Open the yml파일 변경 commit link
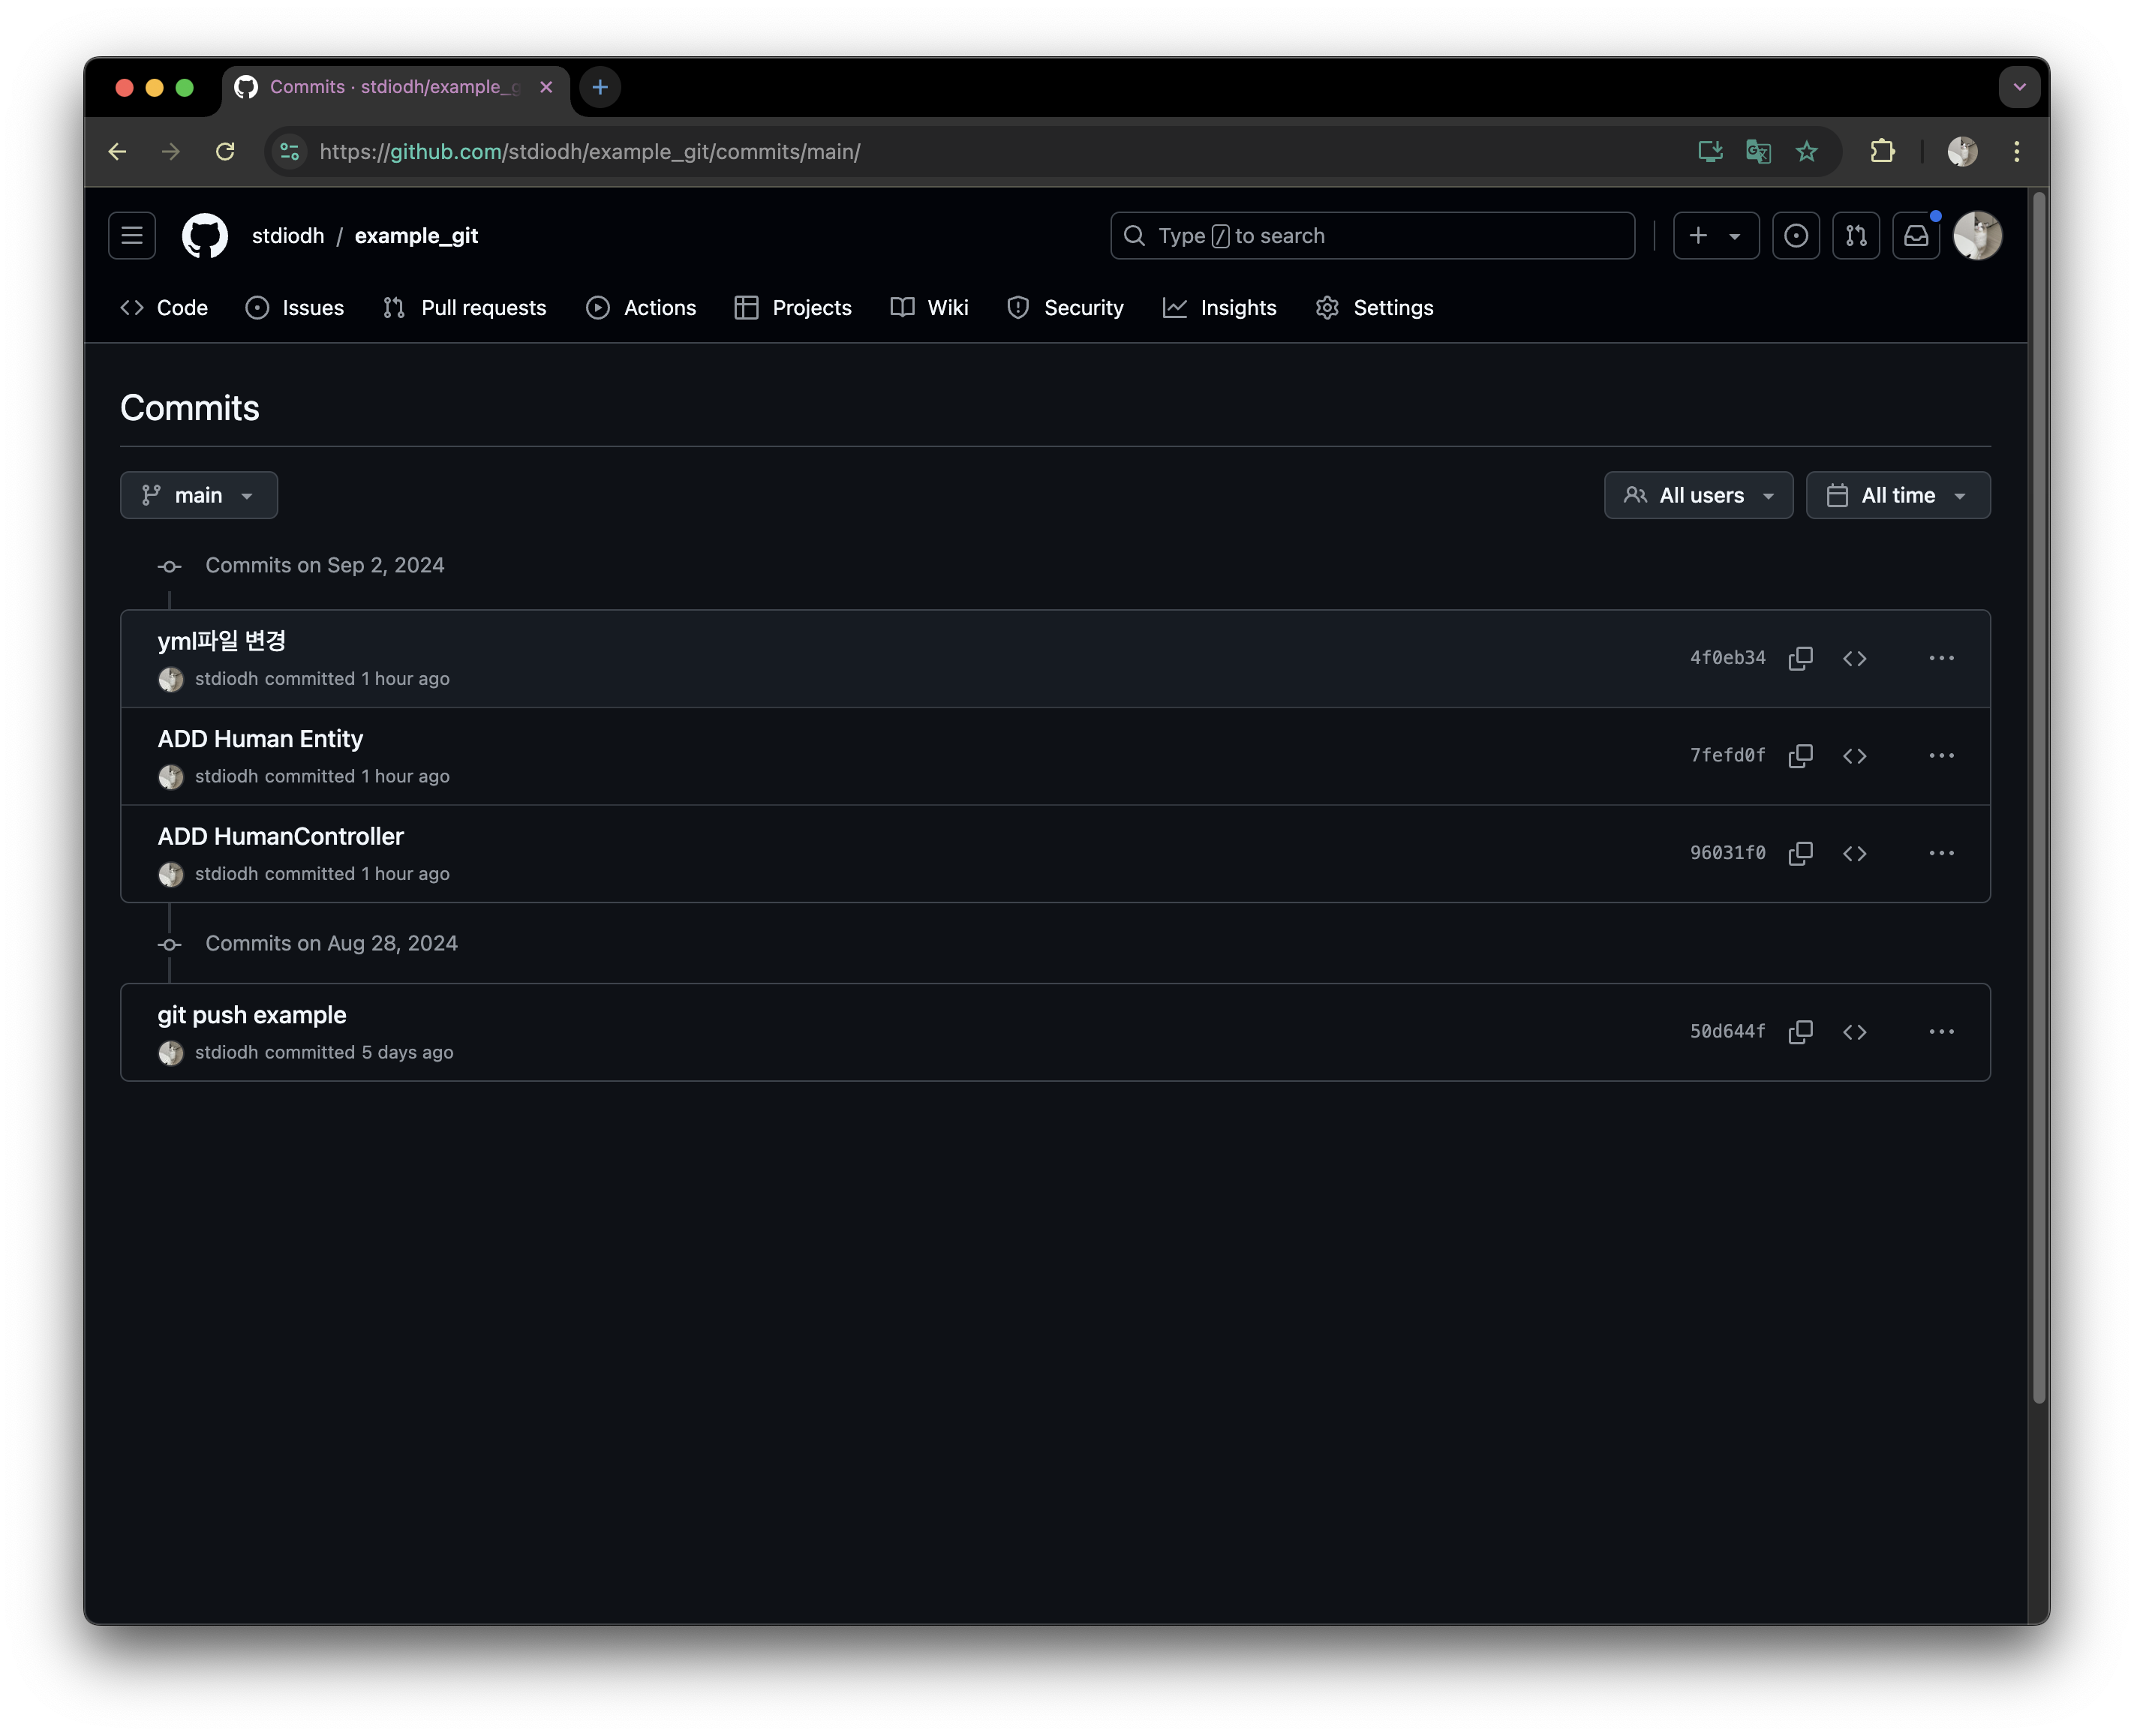The image size is (2134, 1736). (x=222, y=641)
